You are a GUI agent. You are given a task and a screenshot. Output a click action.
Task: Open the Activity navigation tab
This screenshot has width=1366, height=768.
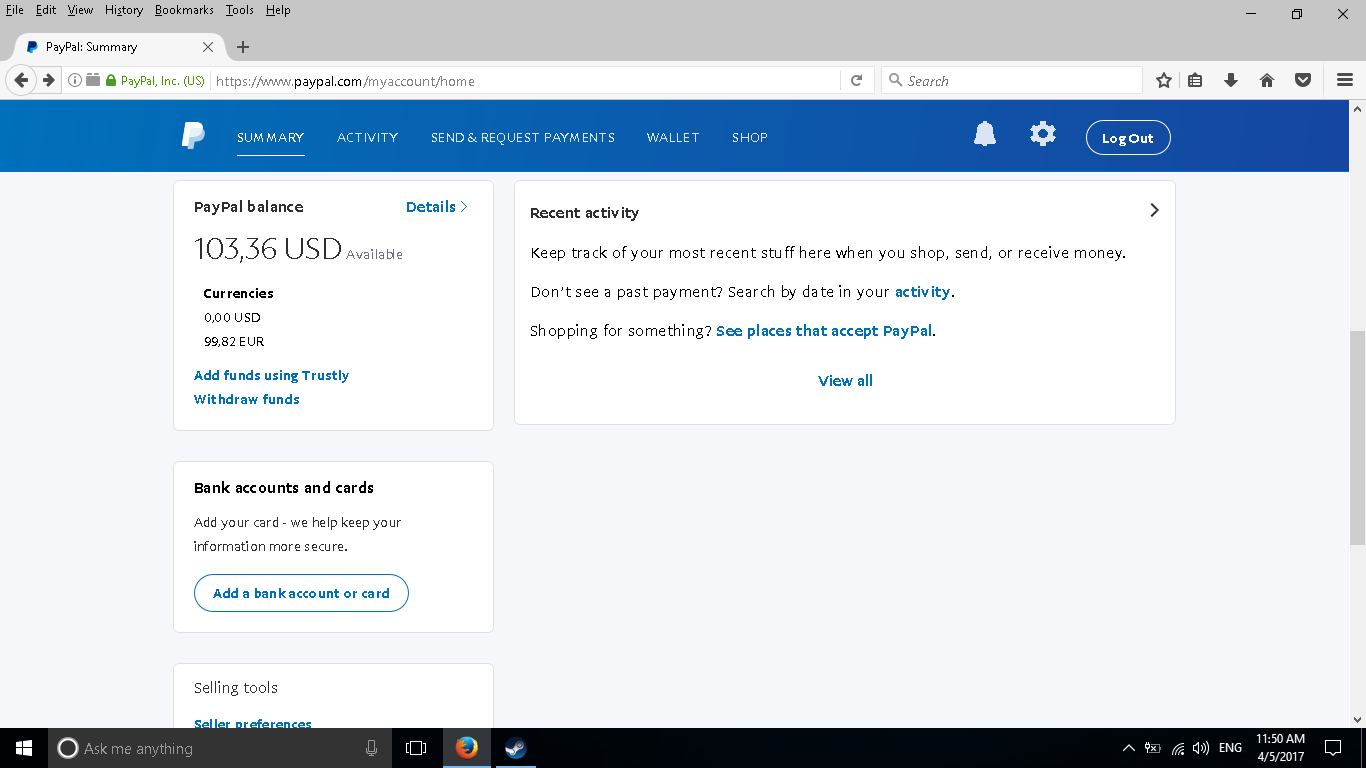pos(367,138)
